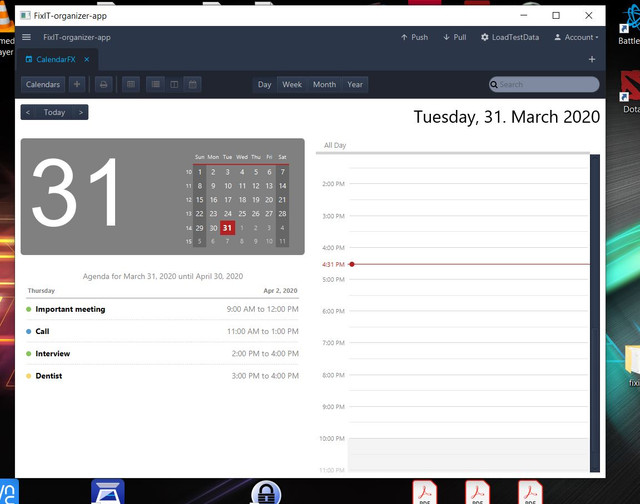Open the scanner application desktop icon
Screen dimensions: 640x504
click(x=108, y=492)
